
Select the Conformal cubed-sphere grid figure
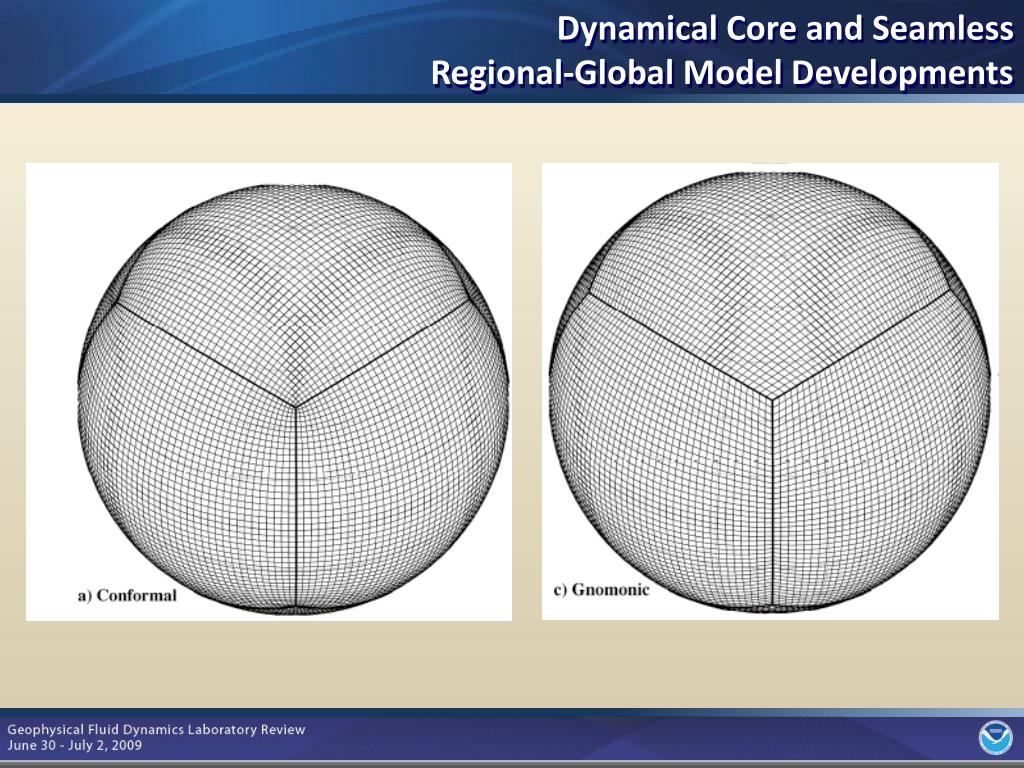point(269,392)
